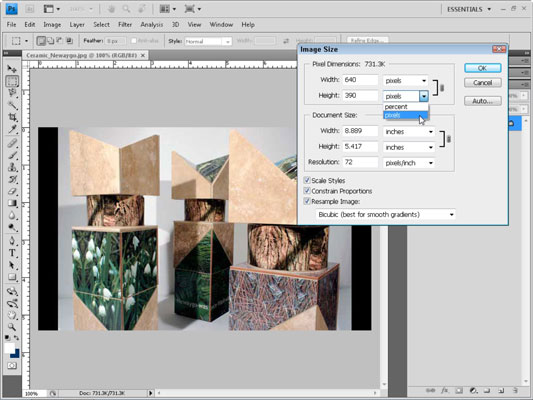
Task: Open document Height inches dropdown
Action: tap(409, 147)
